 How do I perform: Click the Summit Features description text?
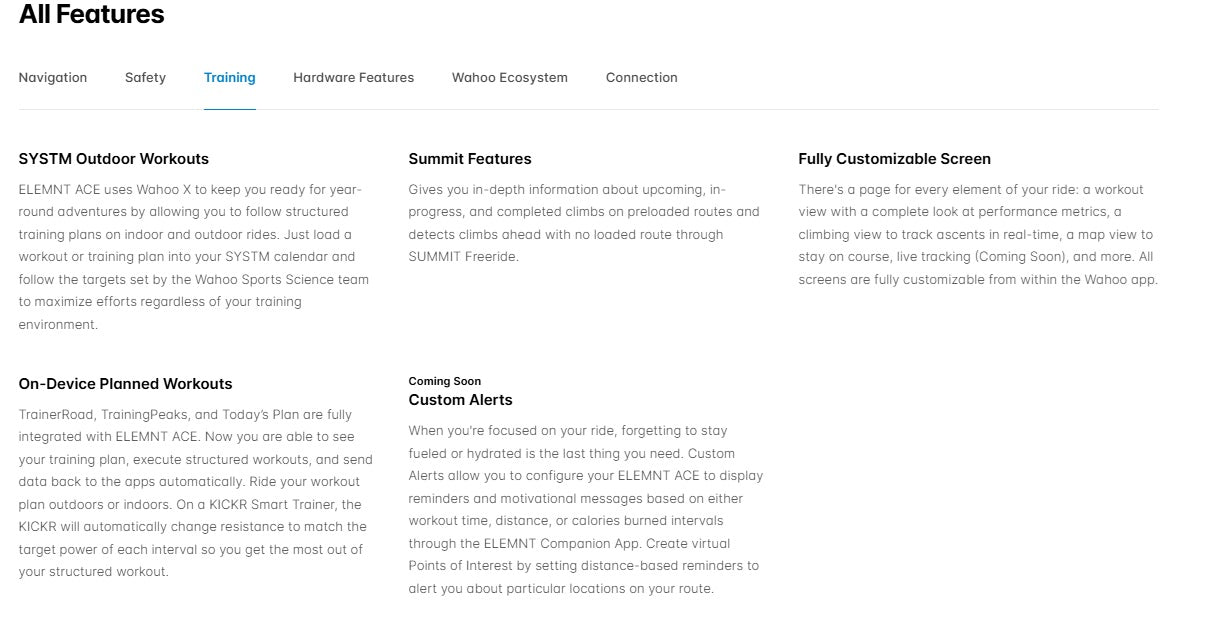pyautogui.click(x=583, y=223)
